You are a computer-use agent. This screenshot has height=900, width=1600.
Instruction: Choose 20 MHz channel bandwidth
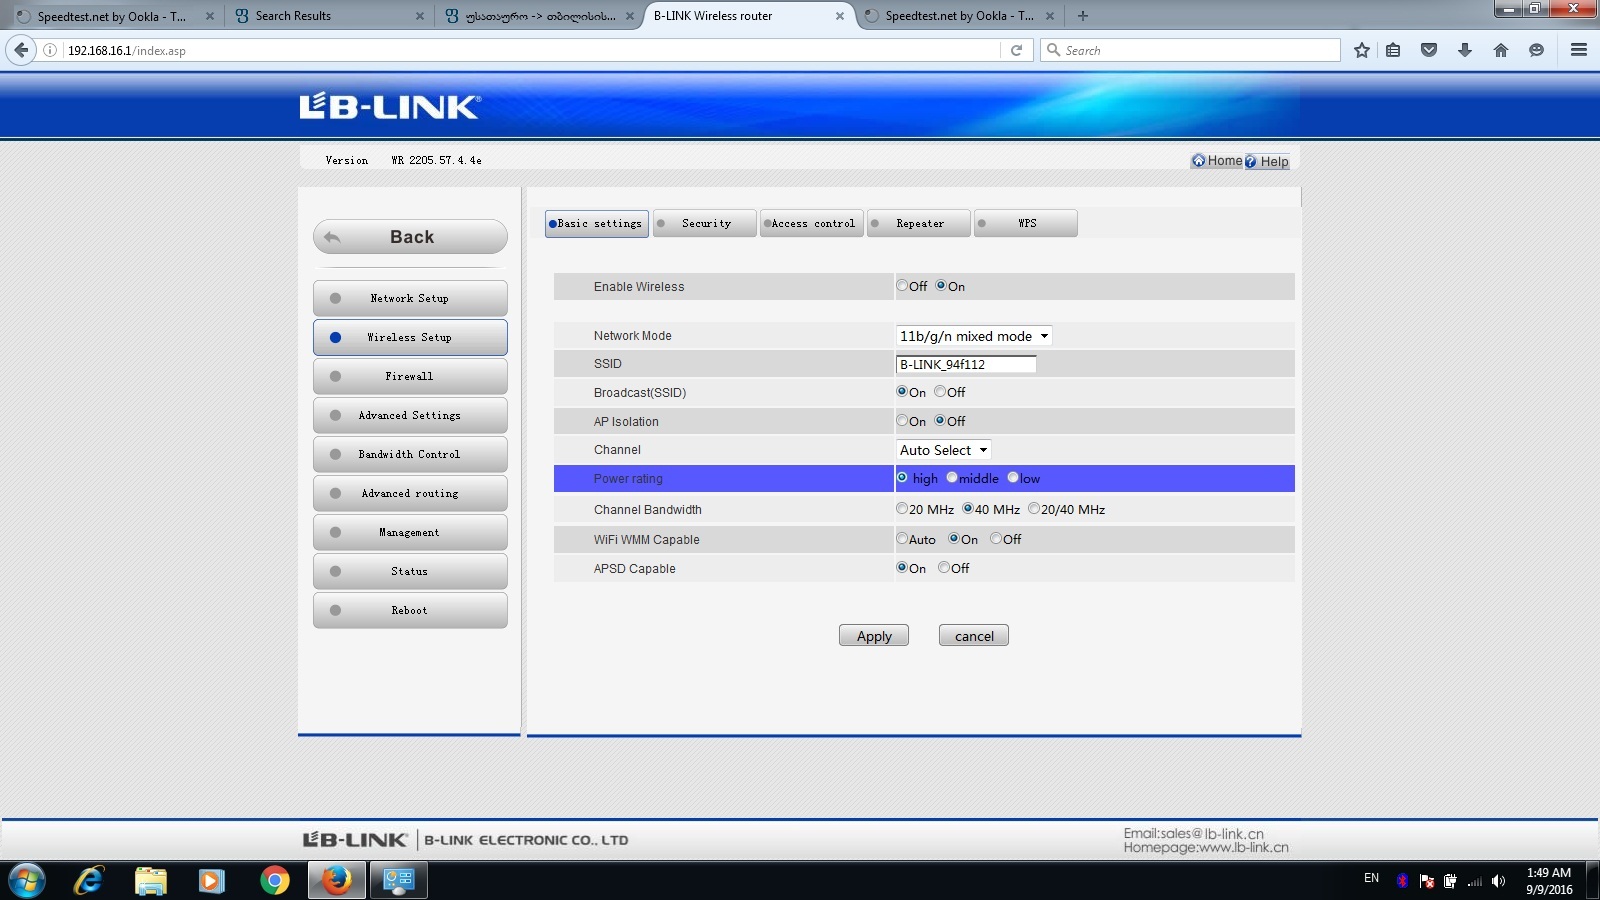(902, 509)
